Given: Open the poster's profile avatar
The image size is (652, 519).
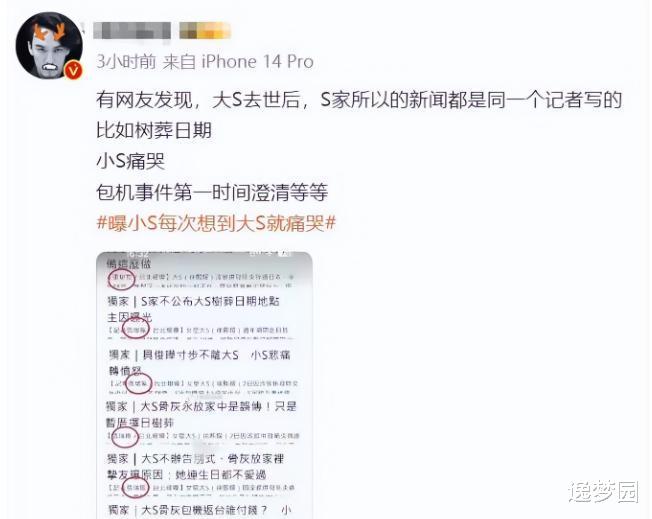Looking at the screenshot, I should 49,45.
